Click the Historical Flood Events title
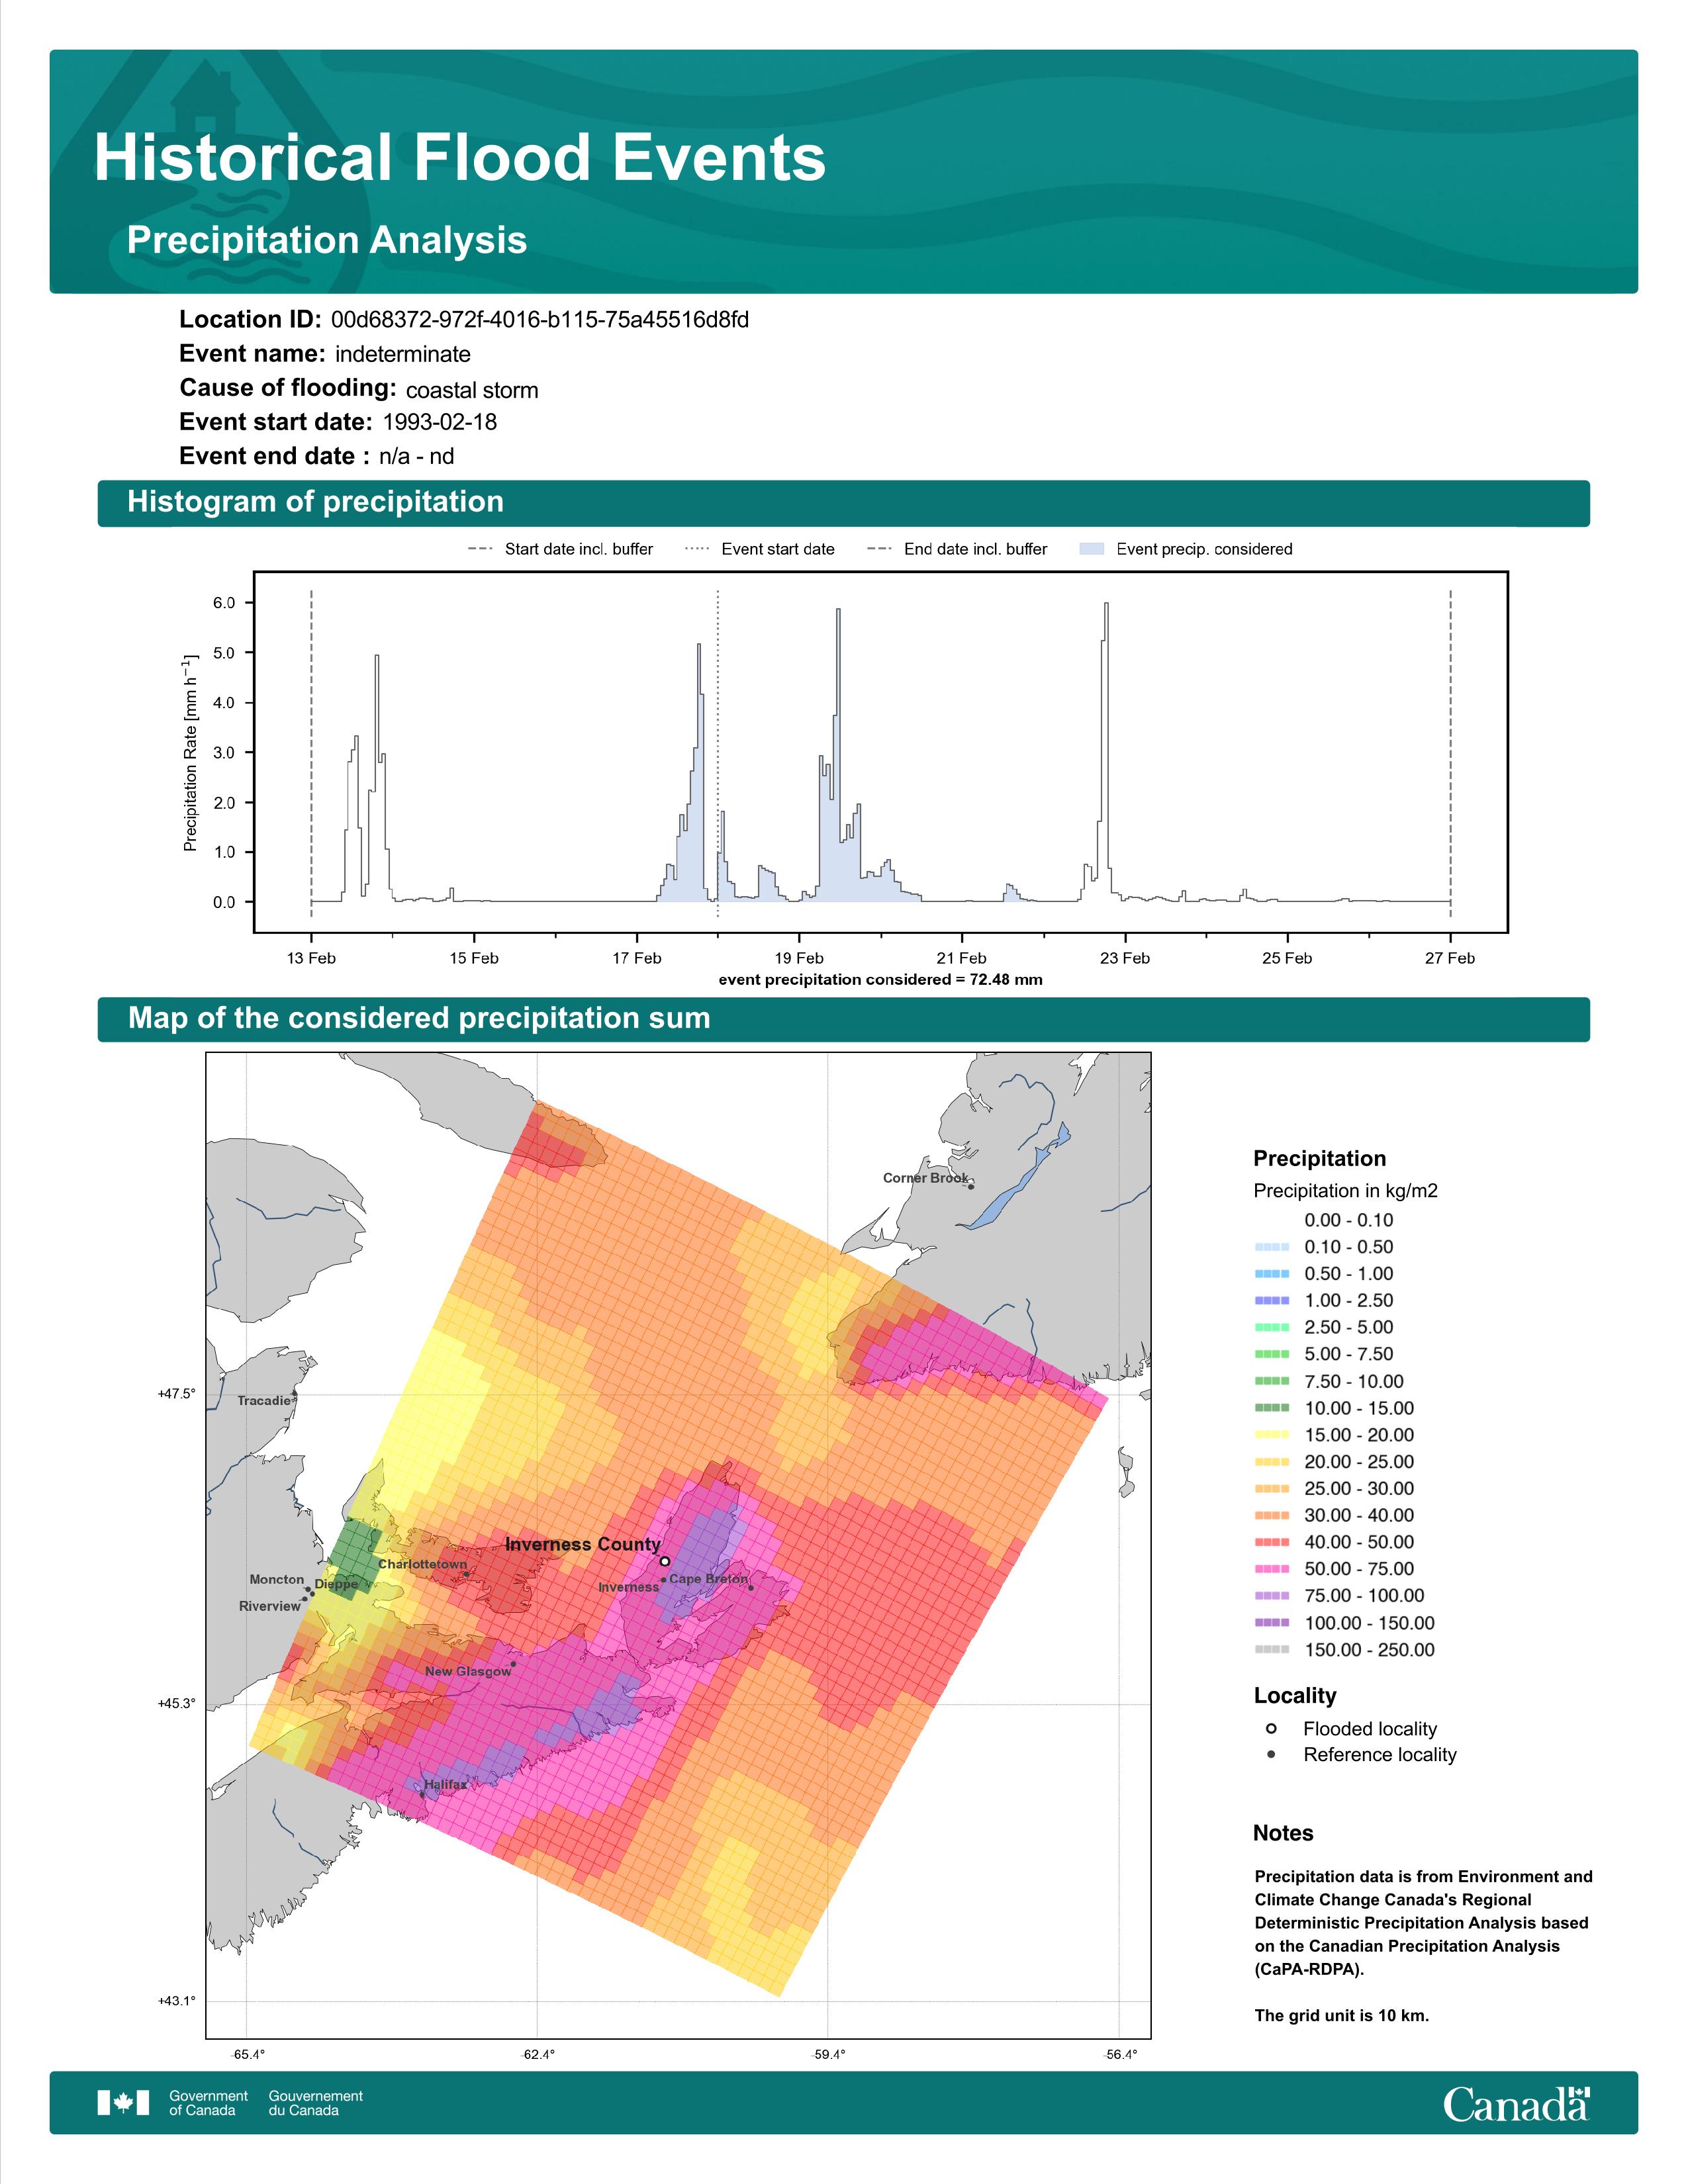 click(x=460, y=158)
